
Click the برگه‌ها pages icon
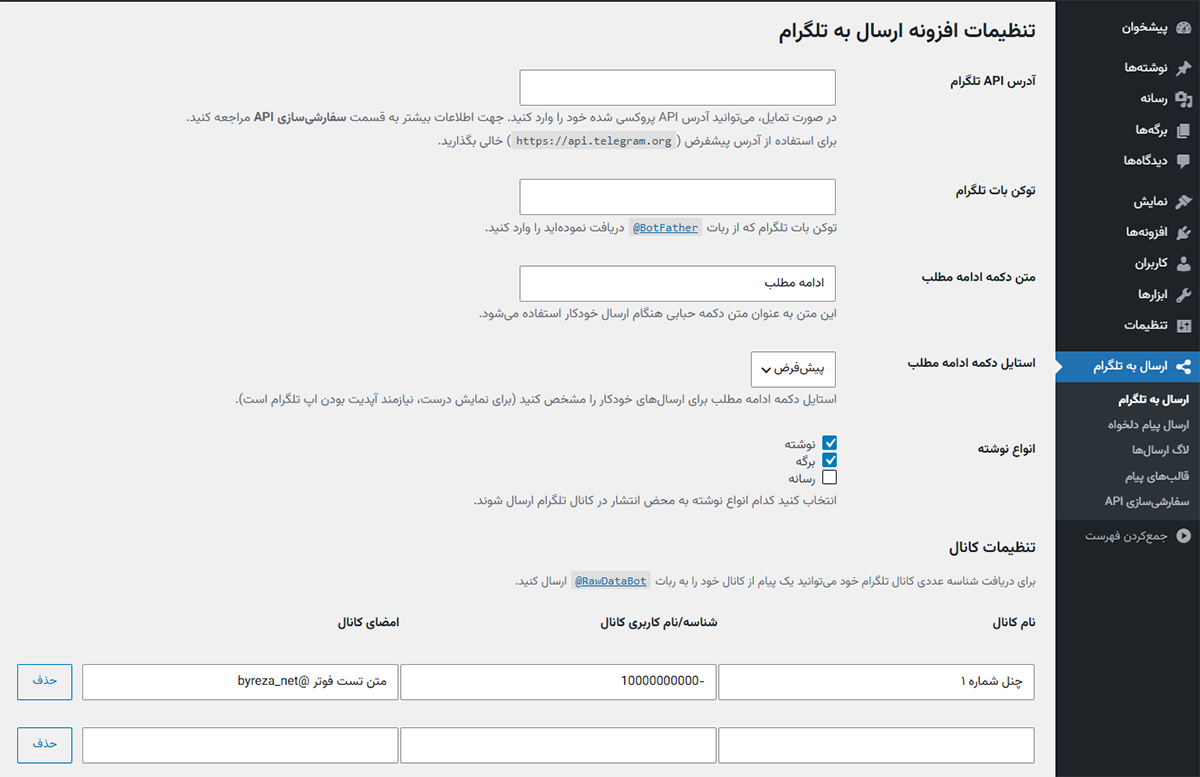(x=1183, y=130)
